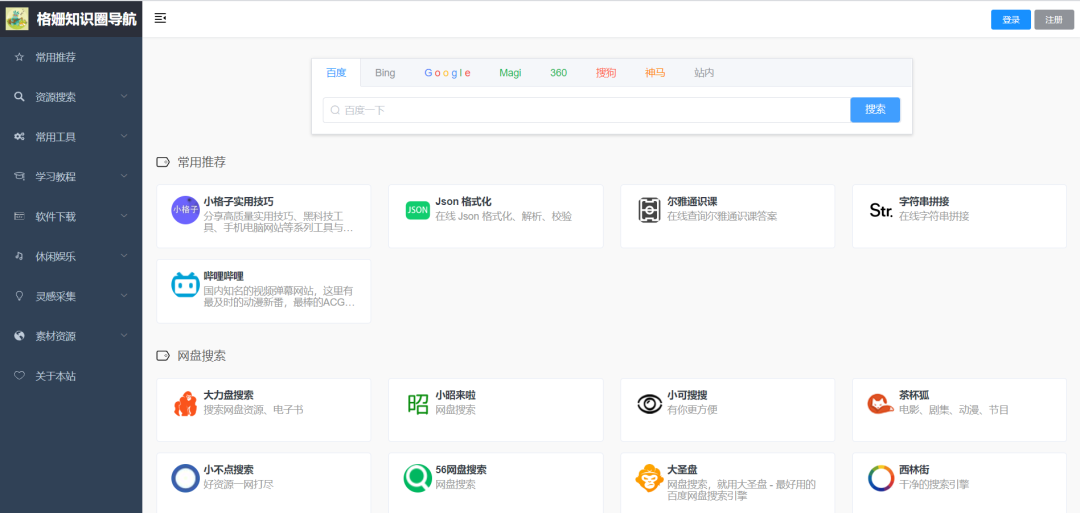
Task: Click the 好资源一网打尽 description text
Action: (x=238, y=485)
